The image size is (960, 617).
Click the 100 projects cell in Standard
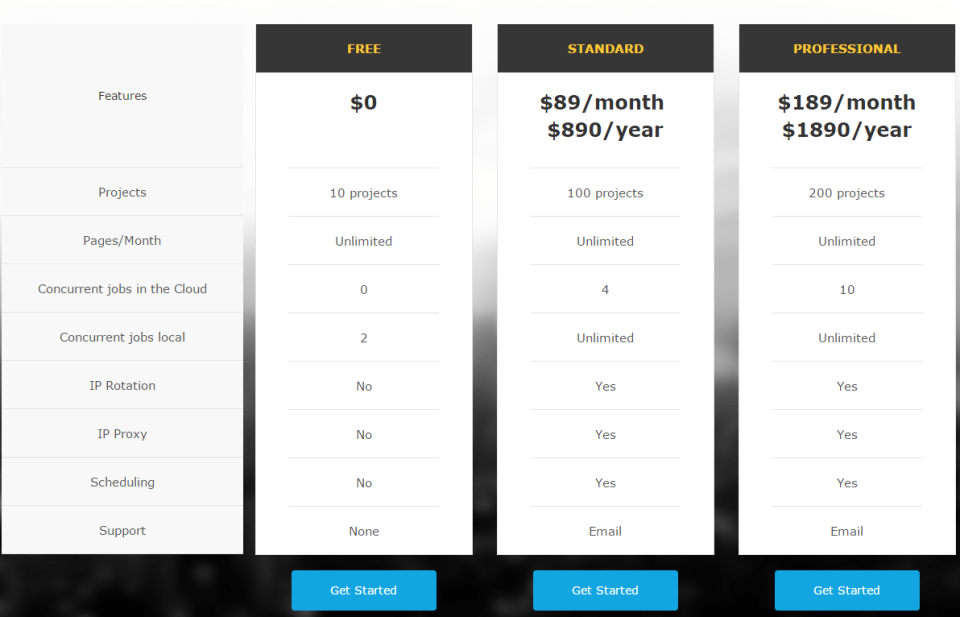[x=605, y=193]
